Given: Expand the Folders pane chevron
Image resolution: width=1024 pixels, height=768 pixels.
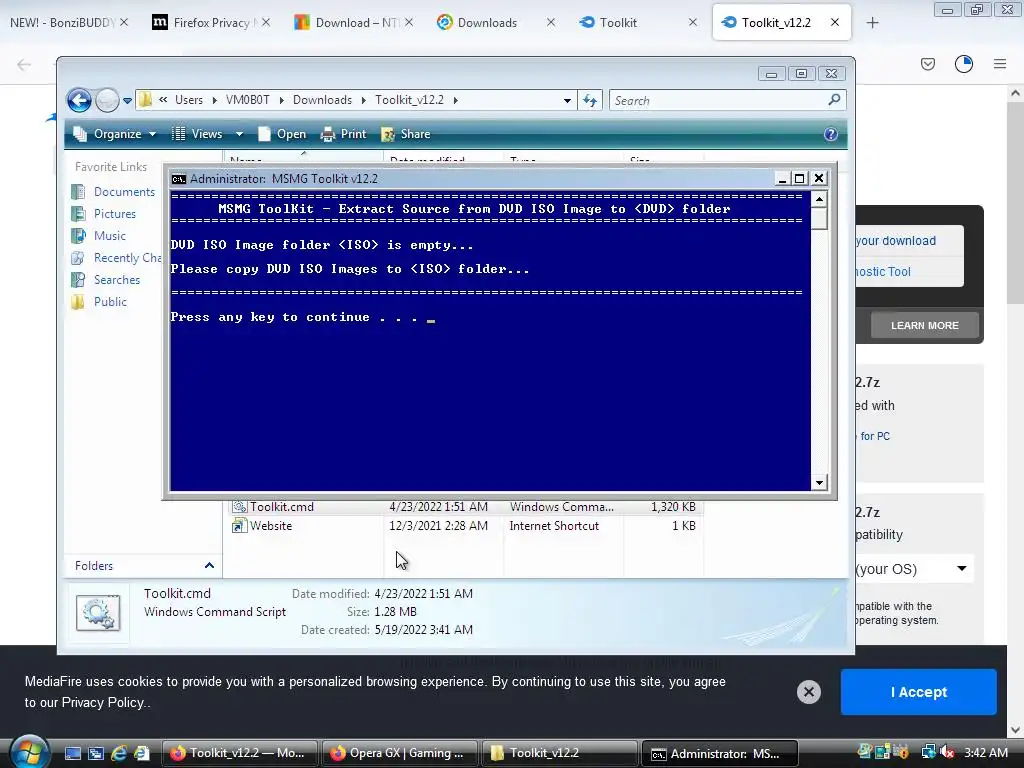Looking at the screenshot, I should point(209,566).
